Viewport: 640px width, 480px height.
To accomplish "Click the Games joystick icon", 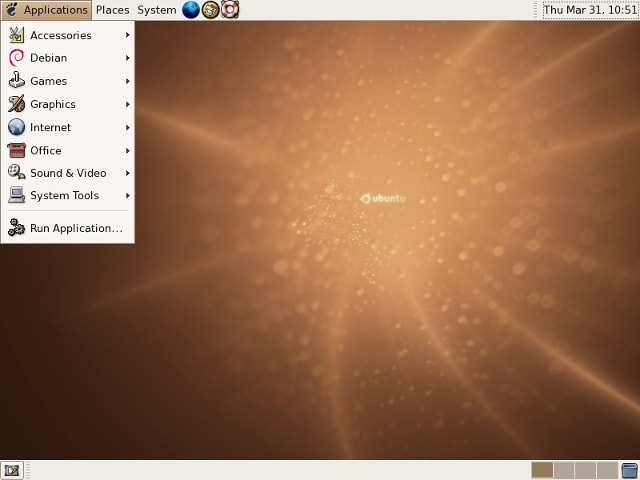I will (16, 80).
